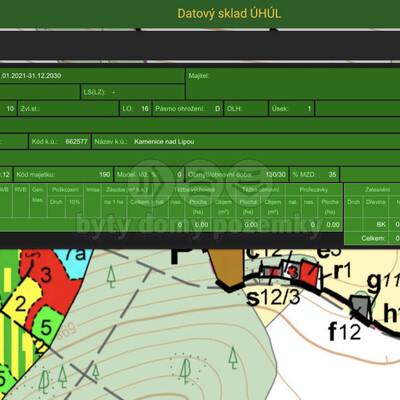Click the RVB column header
This screenshot has height=400, width=400.
click(x=21, y=189)
